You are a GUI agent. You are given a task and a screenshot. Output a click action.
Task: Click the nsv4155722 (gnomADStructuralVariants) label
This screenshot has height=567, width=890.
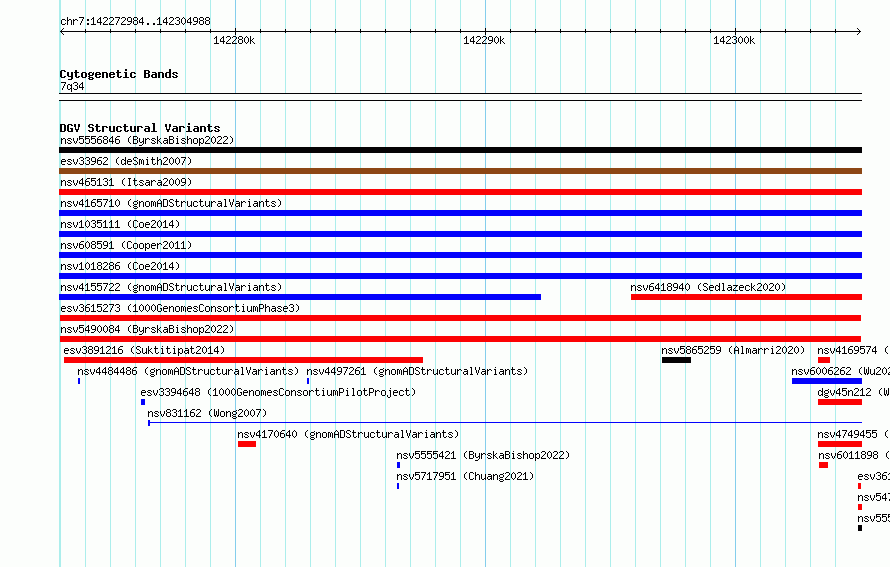pos(171,287)
